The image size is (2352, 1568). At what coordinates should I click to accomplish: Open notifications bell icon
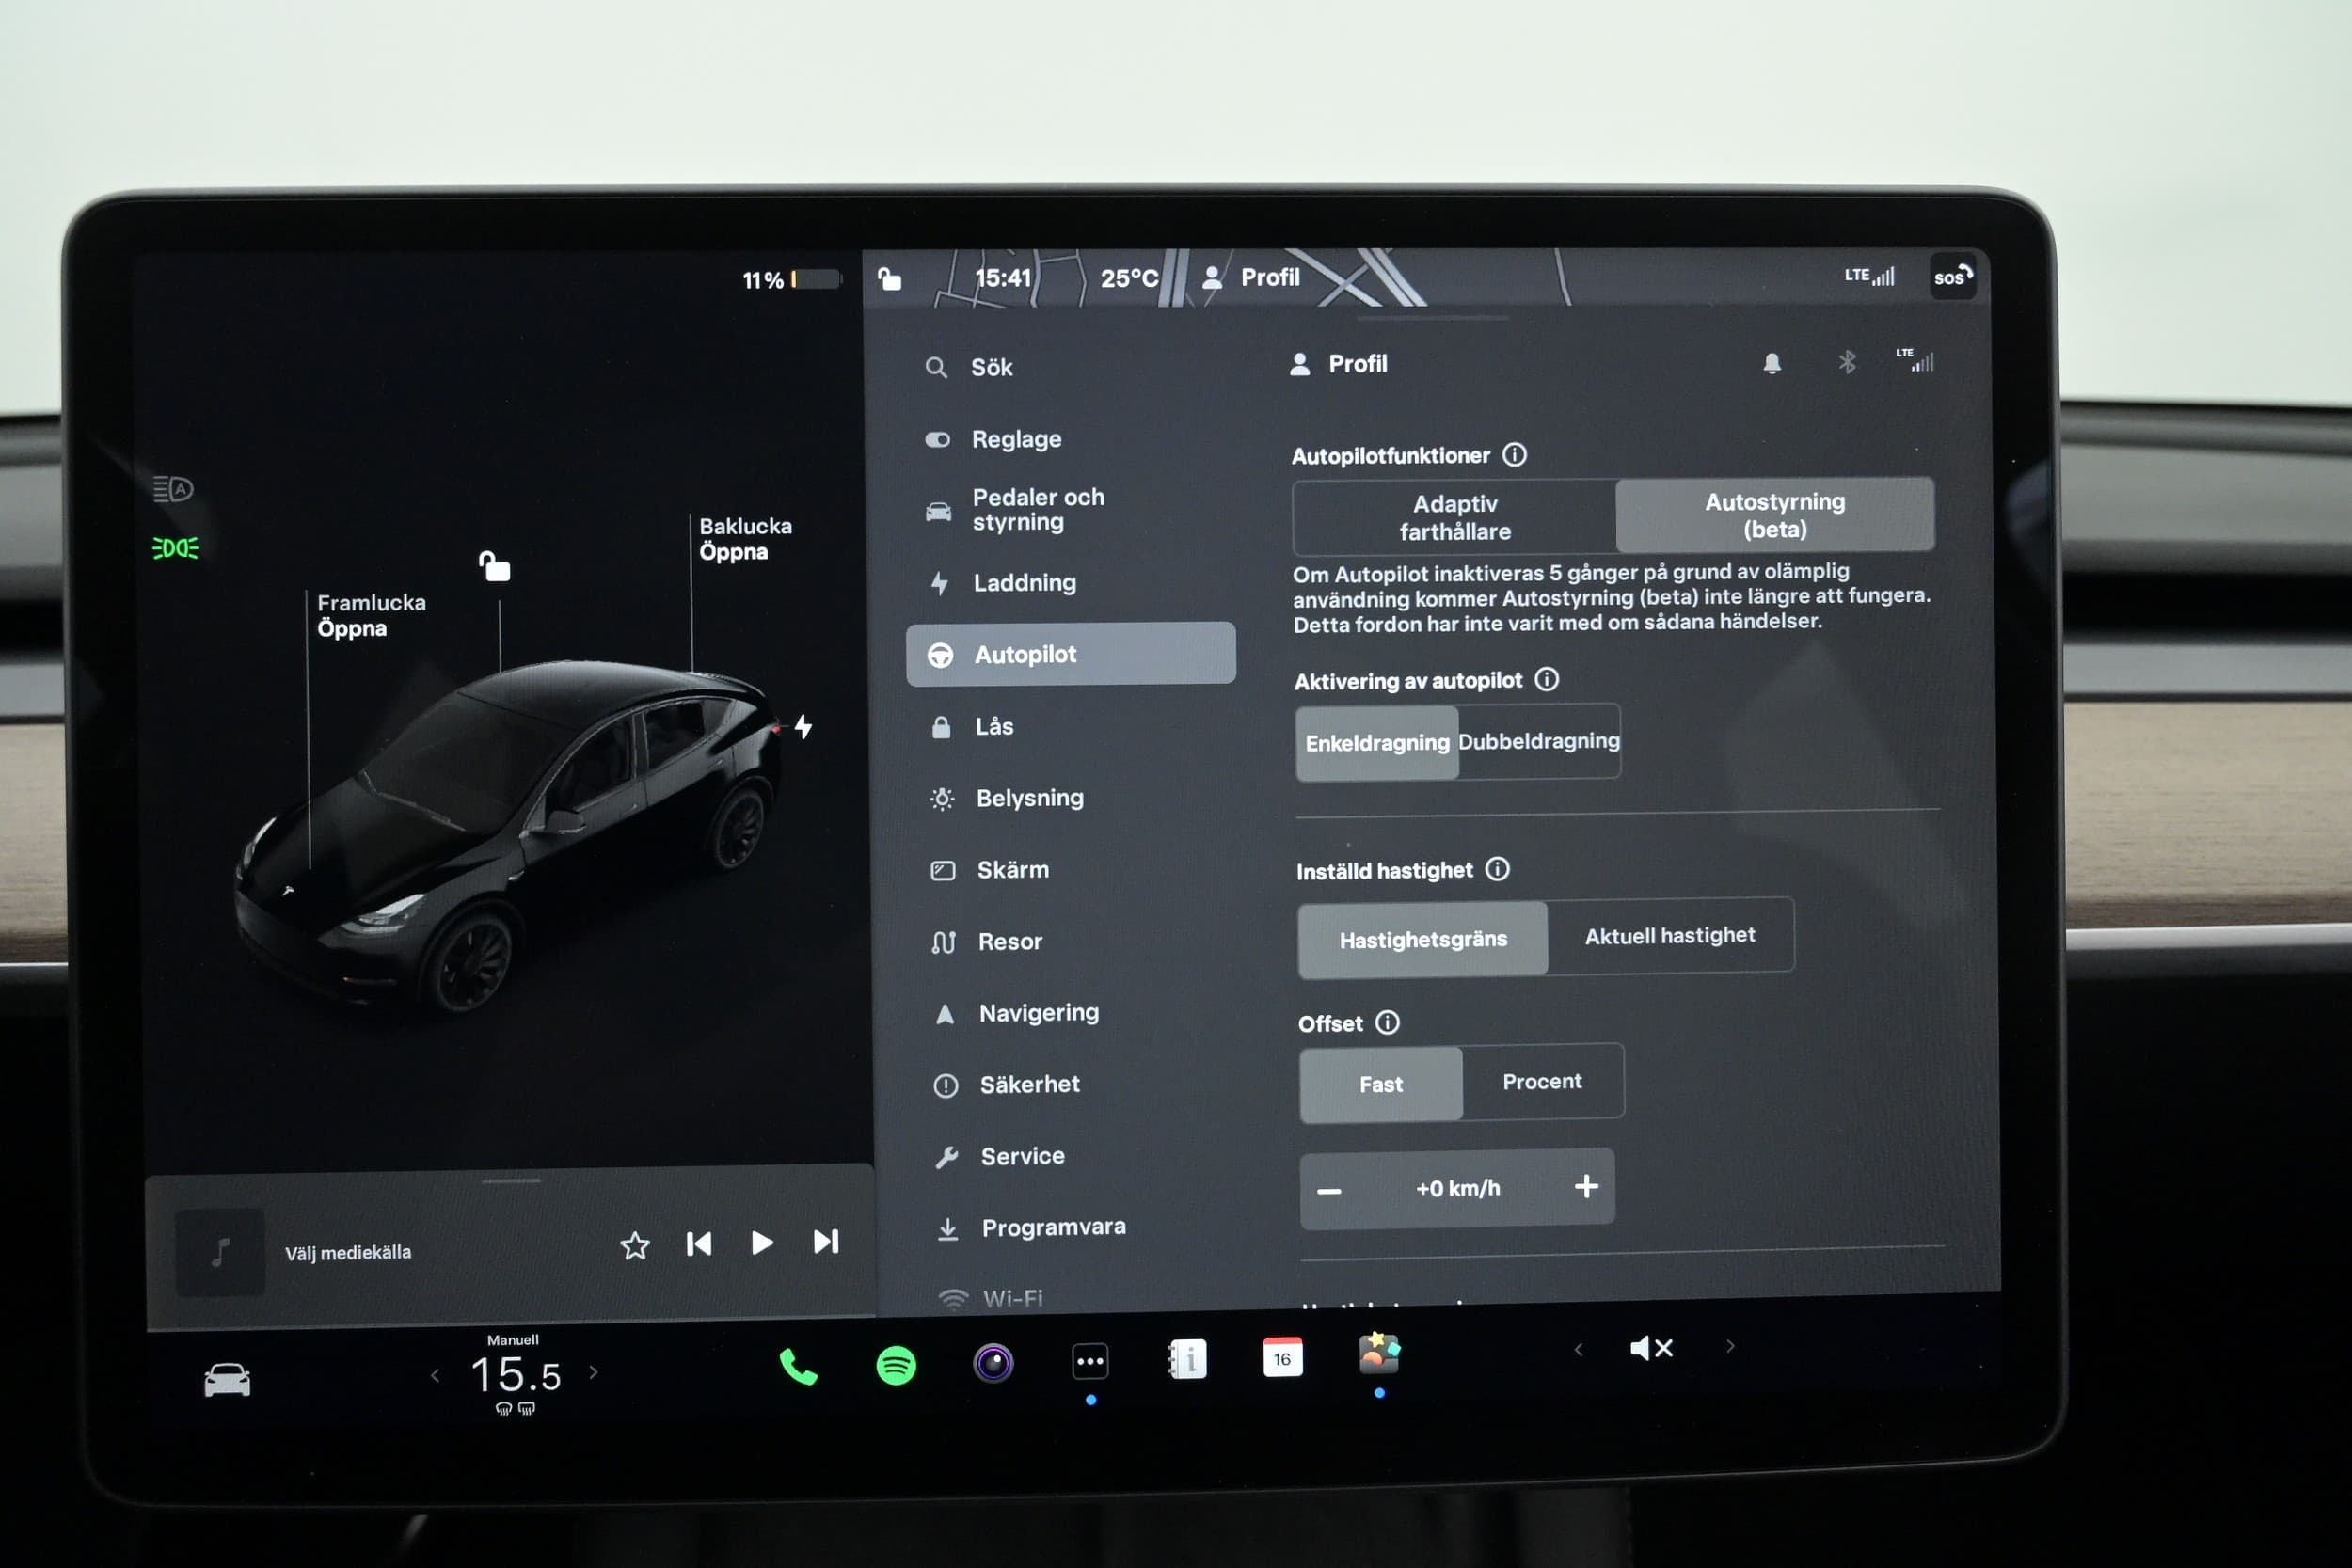click(1772, 363)
